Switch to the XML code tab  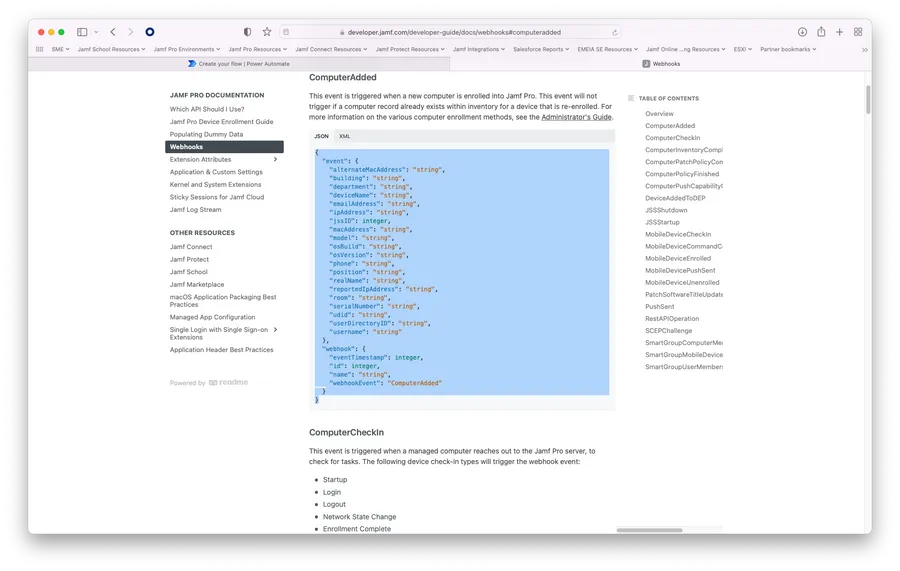pos(344,136)
